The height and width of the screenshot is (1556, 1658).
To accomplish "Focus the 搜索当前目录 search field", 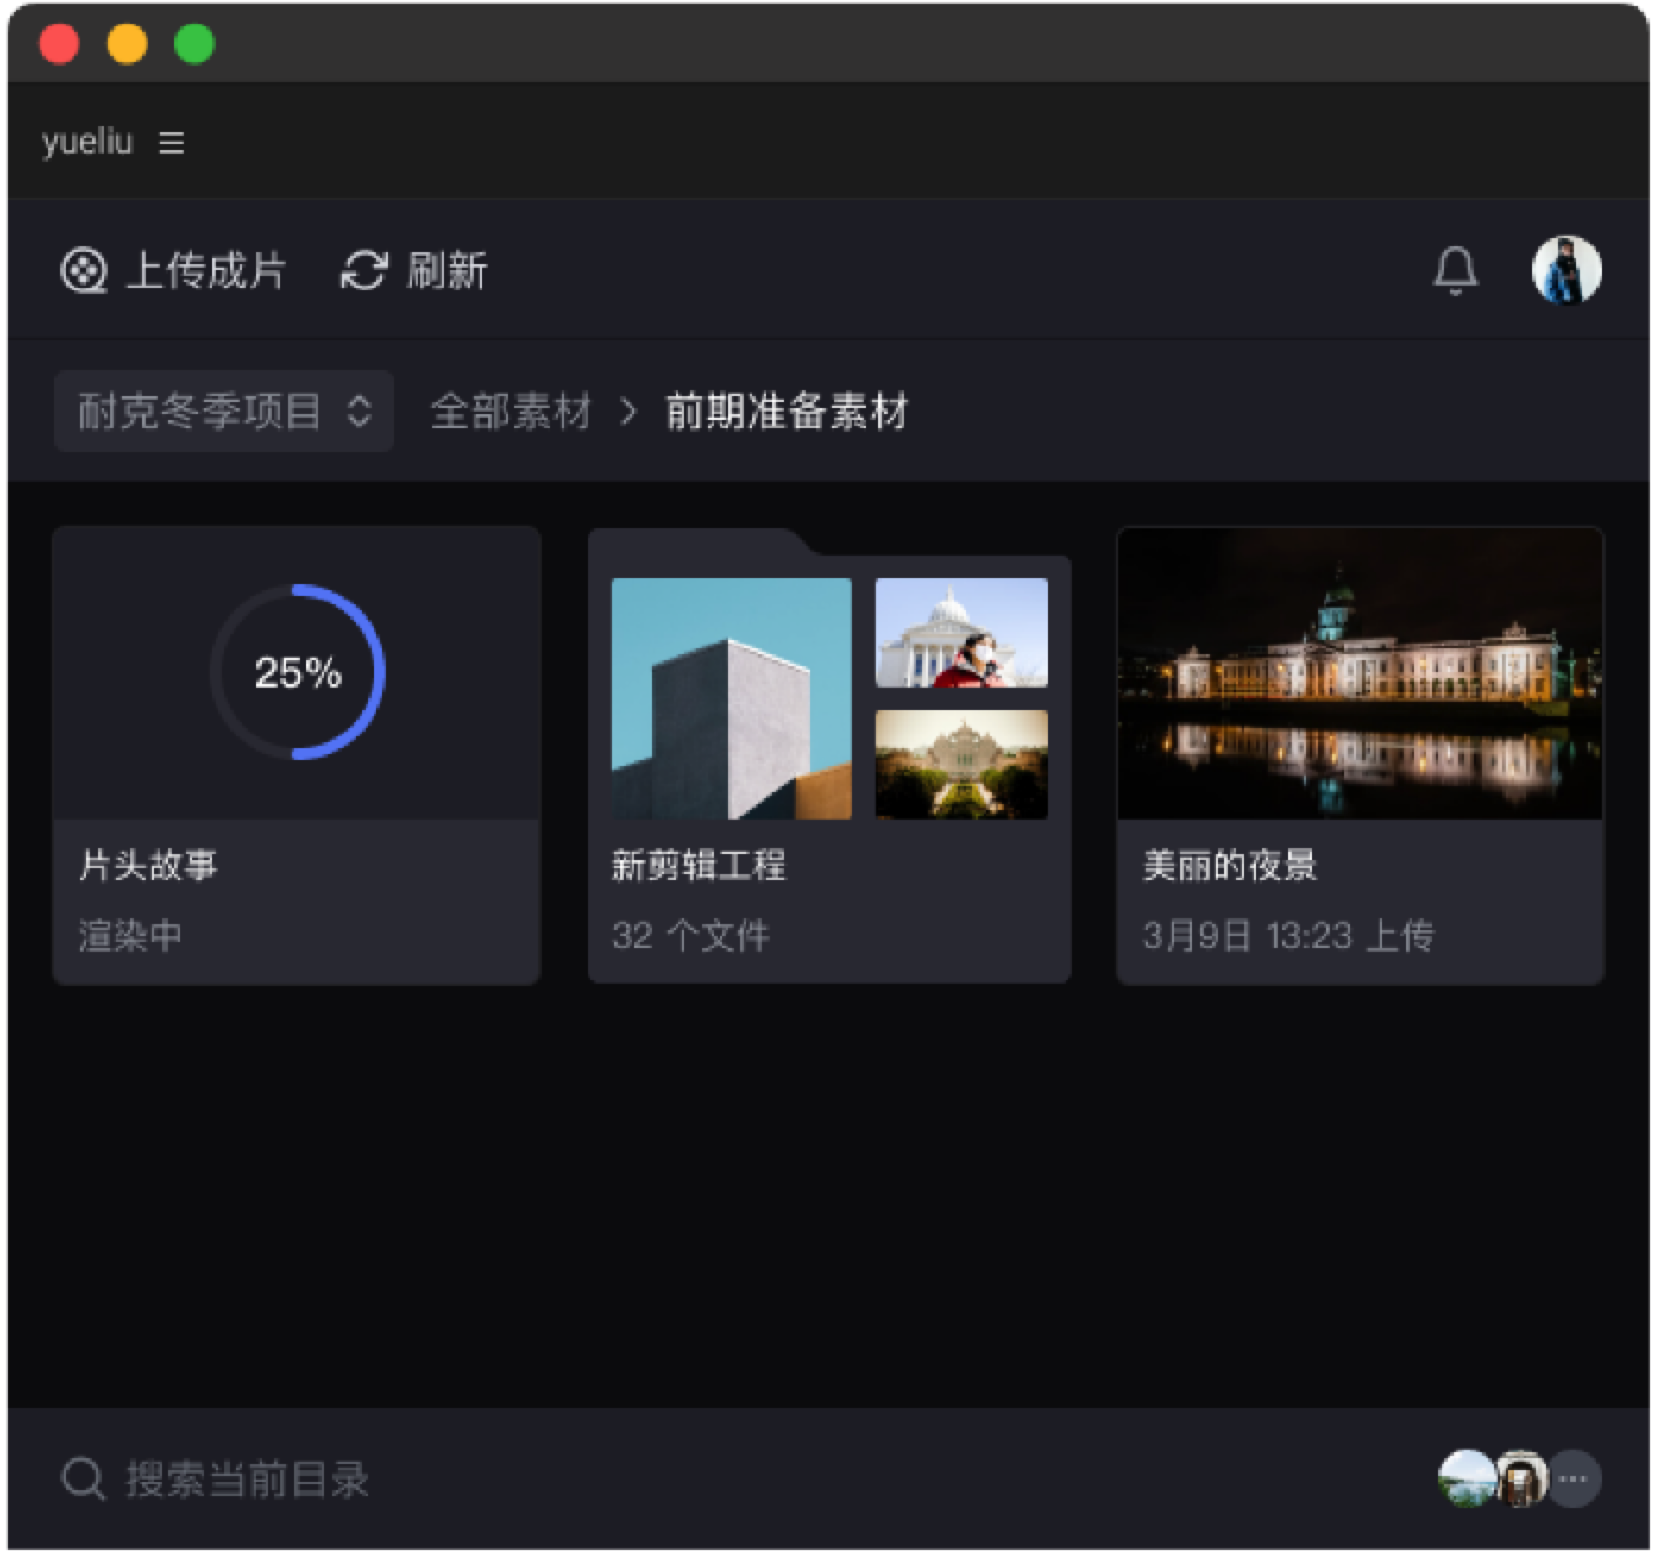I will click(x=247, y=1480).
